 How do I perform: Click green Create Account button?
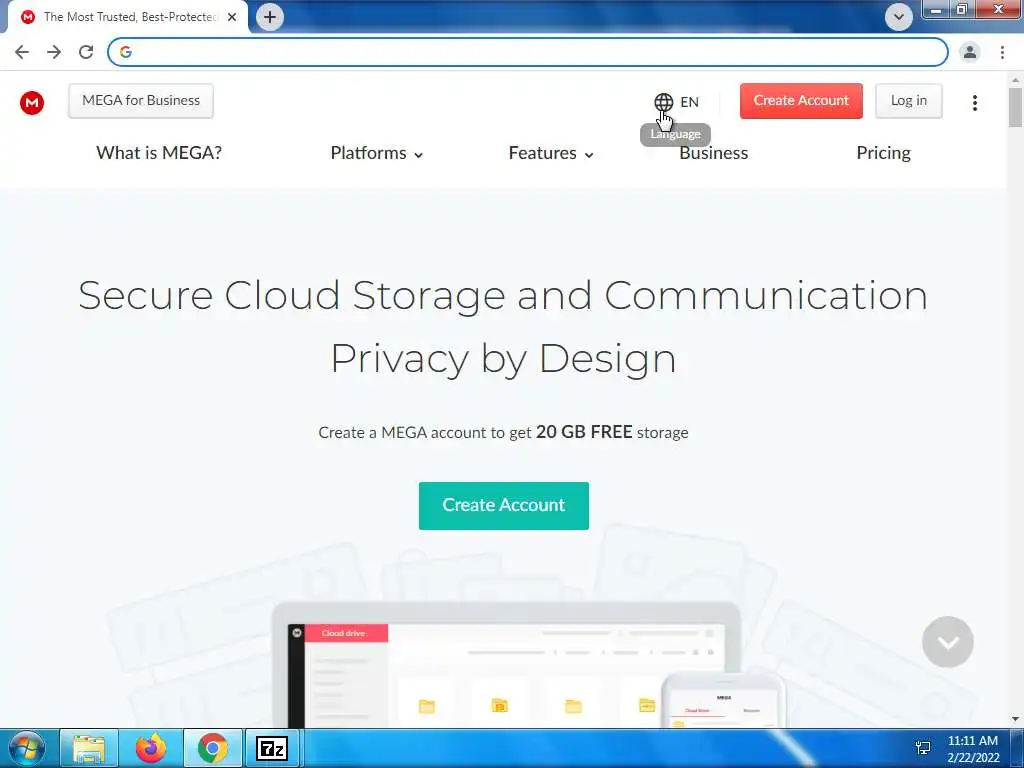click(x=504, y=505)
